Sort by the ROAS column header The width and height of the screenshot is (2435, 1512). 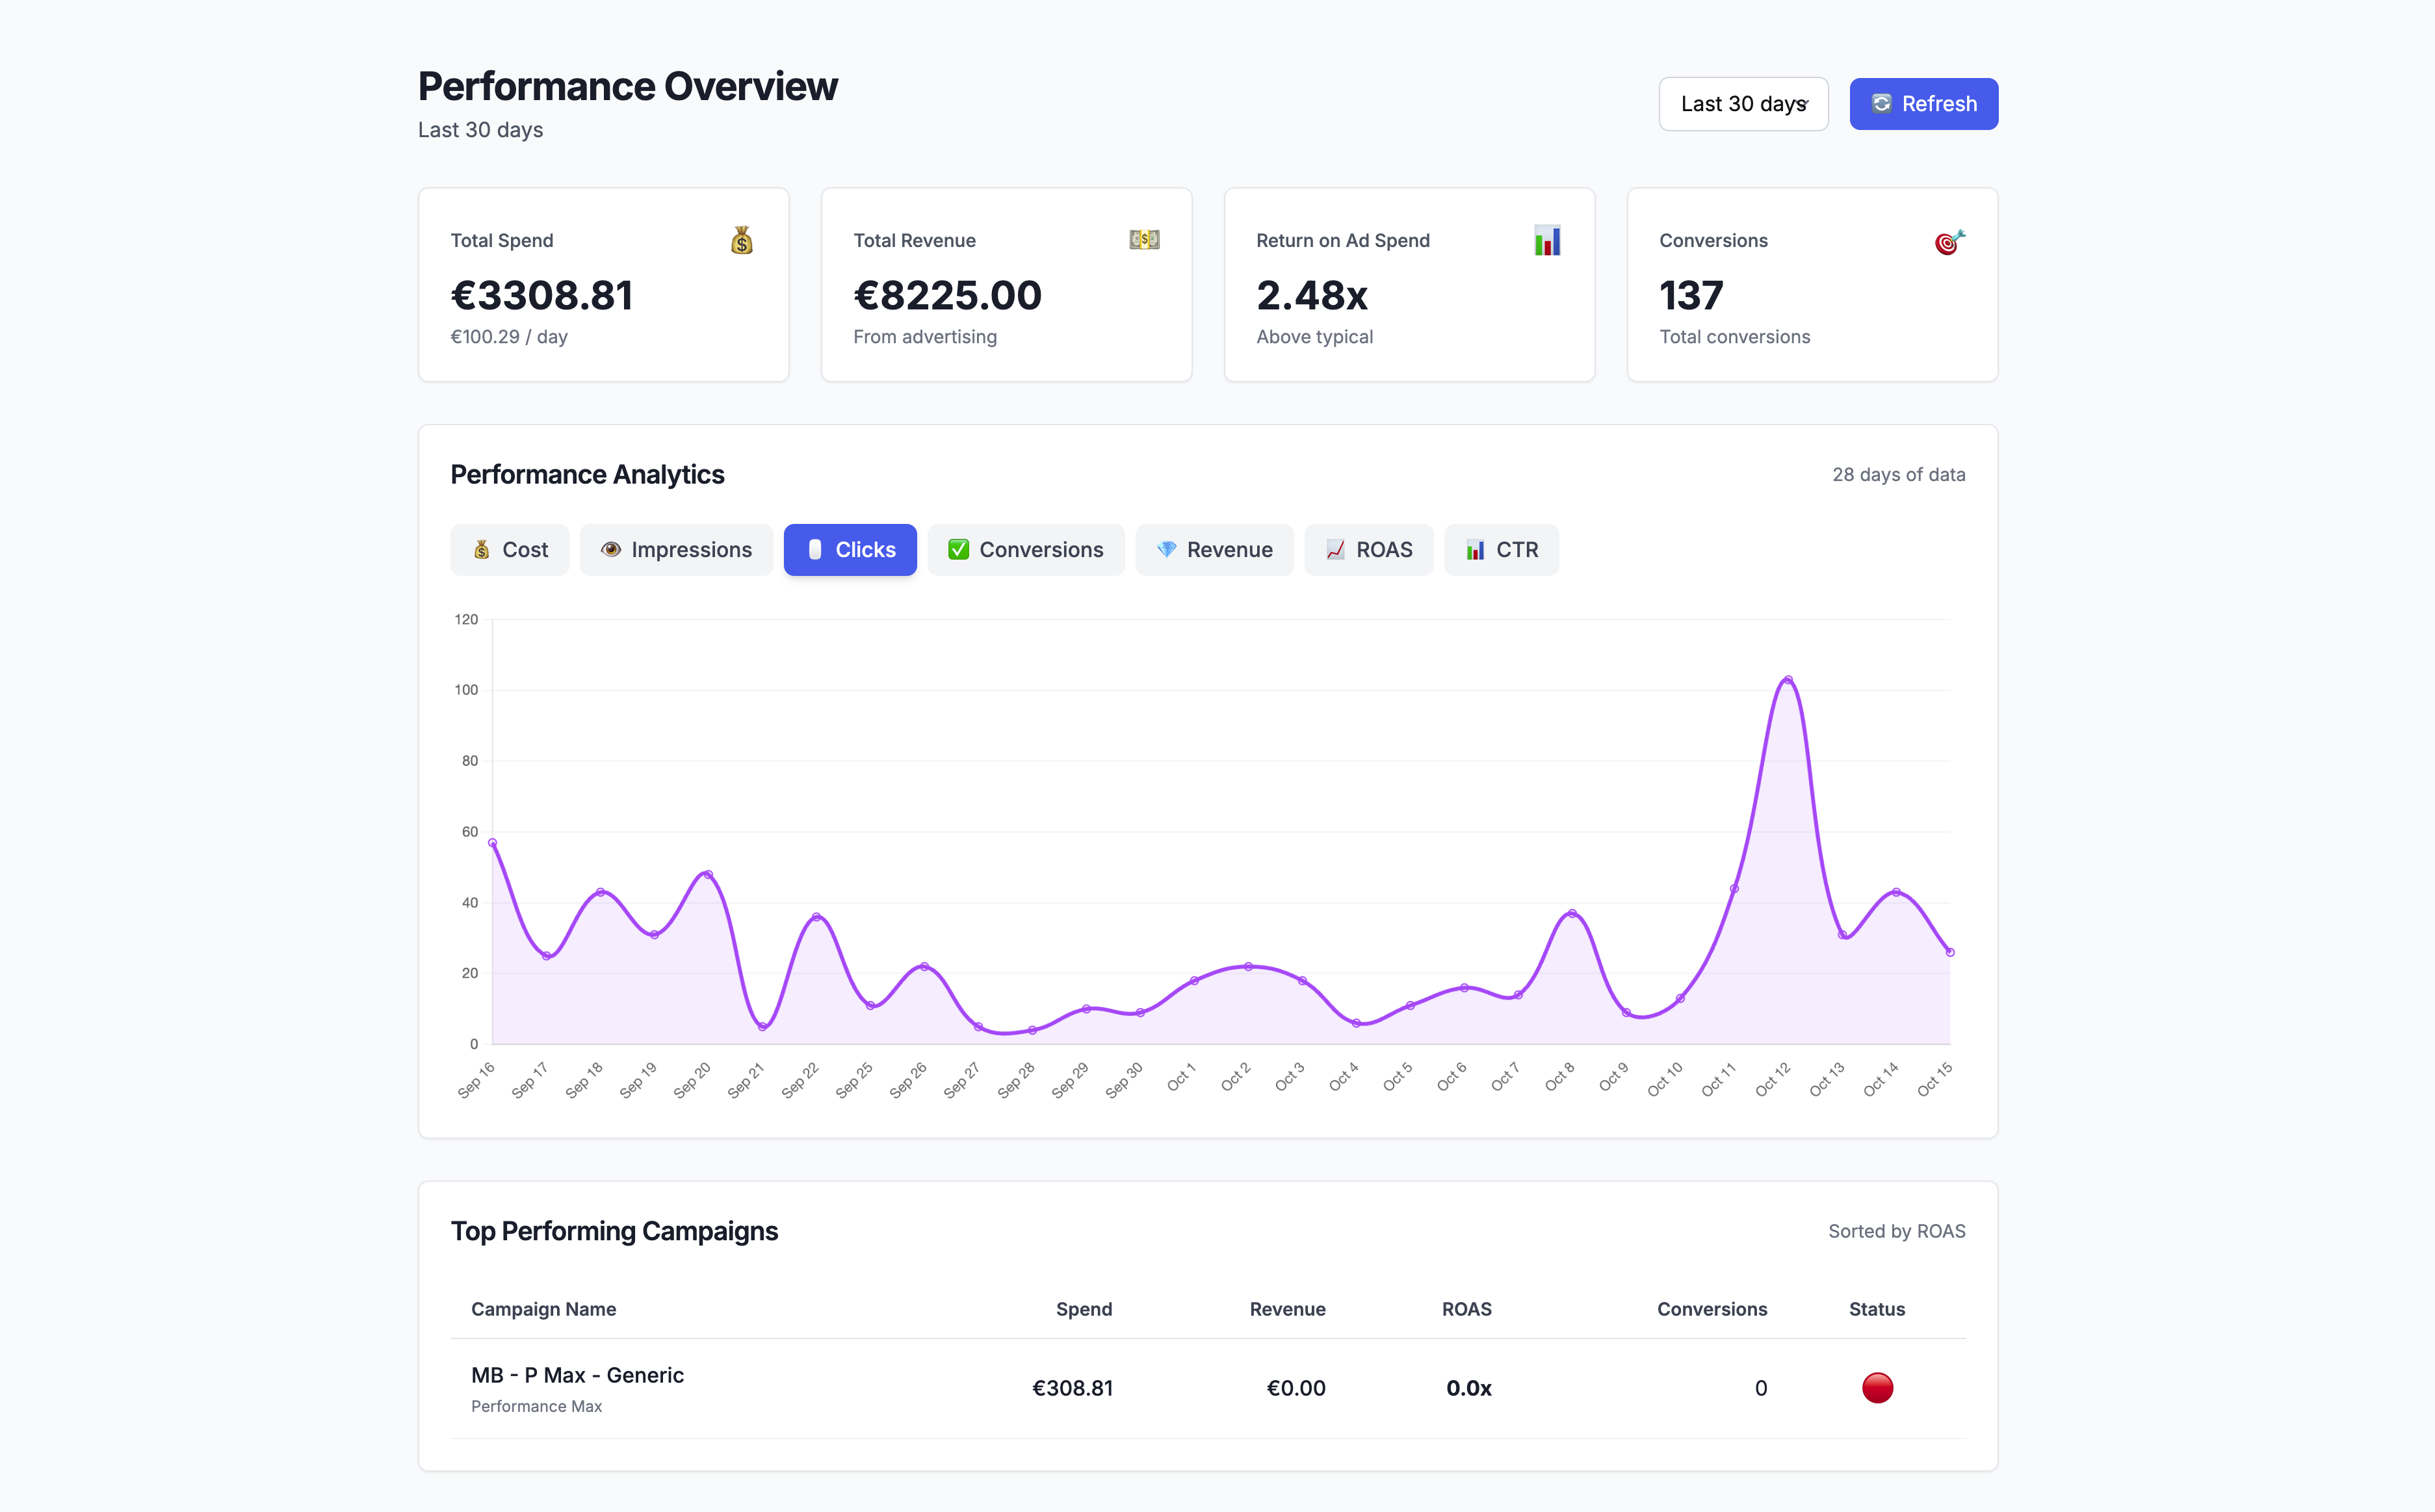[1466, 1309]
